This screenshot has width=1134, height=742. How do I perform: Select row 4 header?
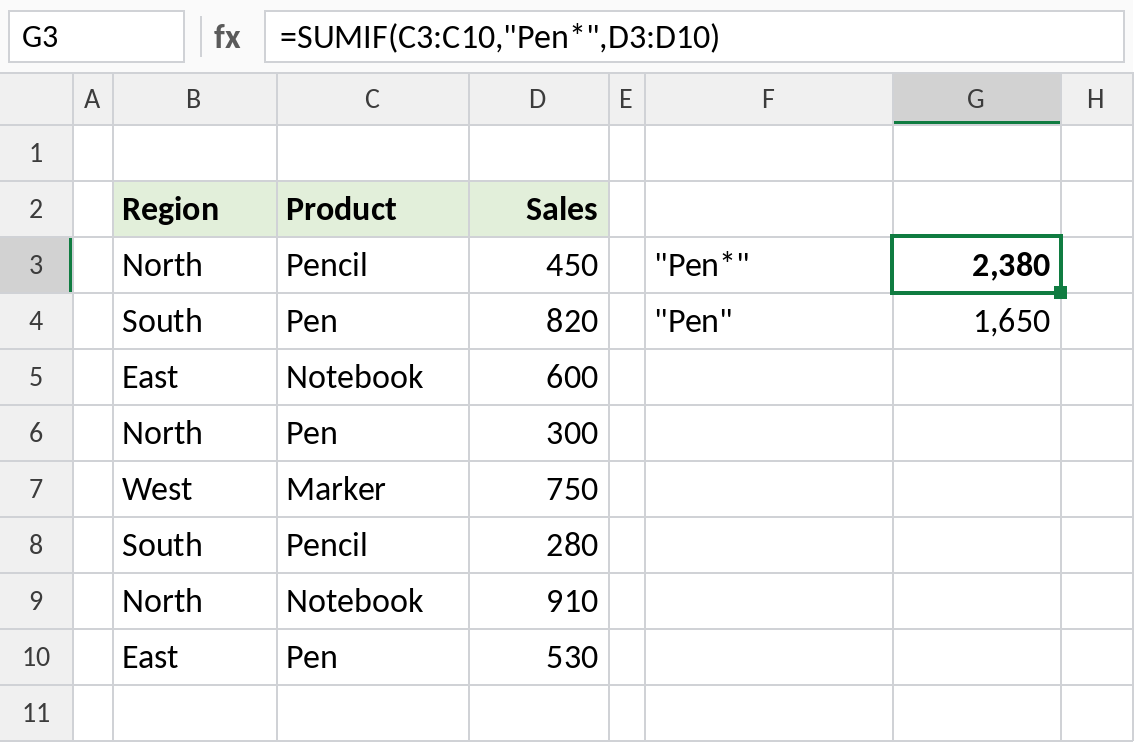point(36,321)
